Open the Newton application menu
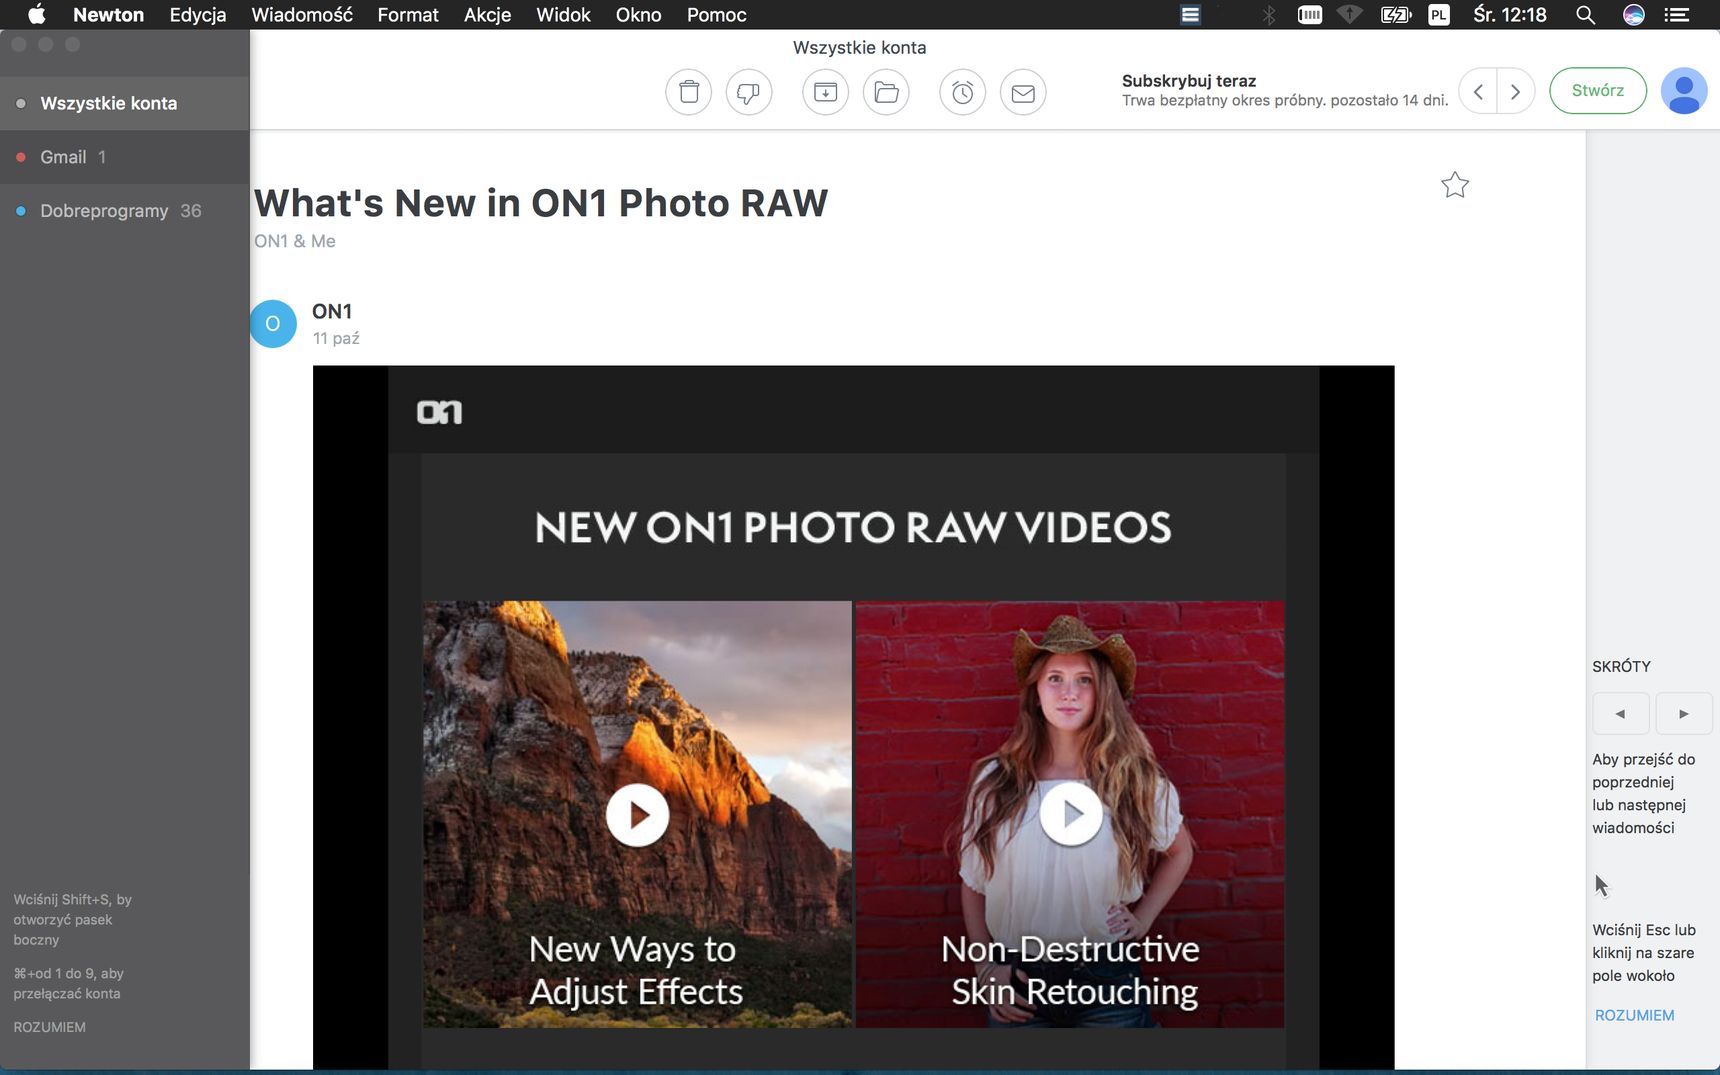This screenshot has width=1720, height=1075. tap(108, 15)
